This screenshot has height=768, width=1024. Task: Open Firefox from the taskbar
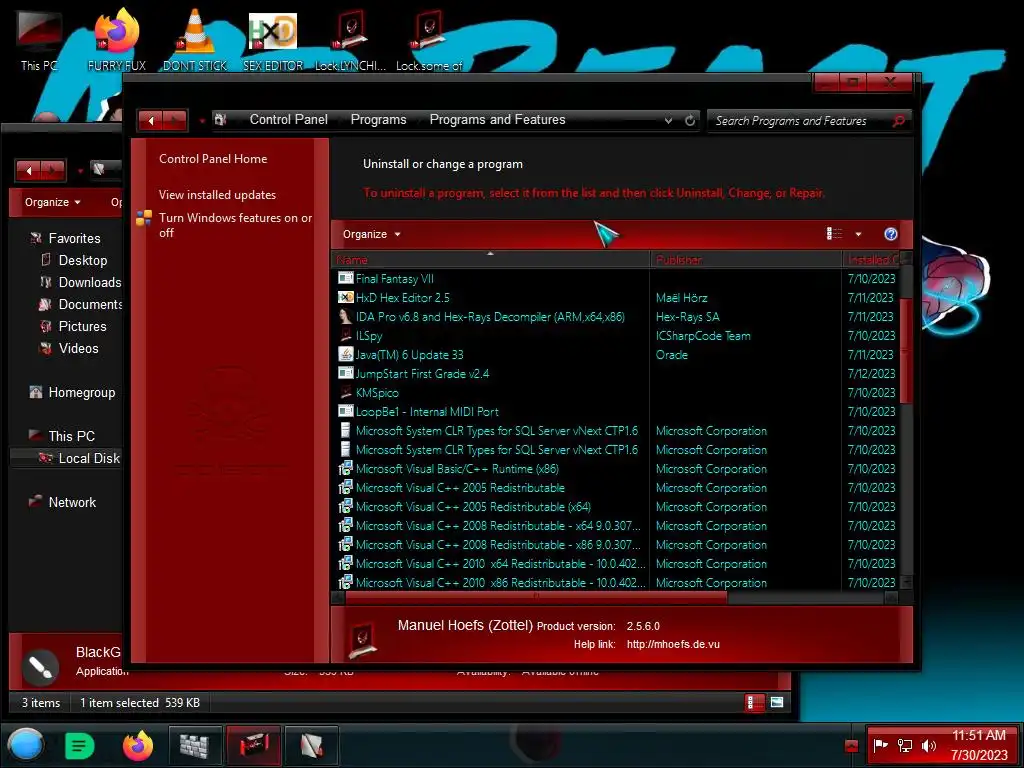coord(138,745)
